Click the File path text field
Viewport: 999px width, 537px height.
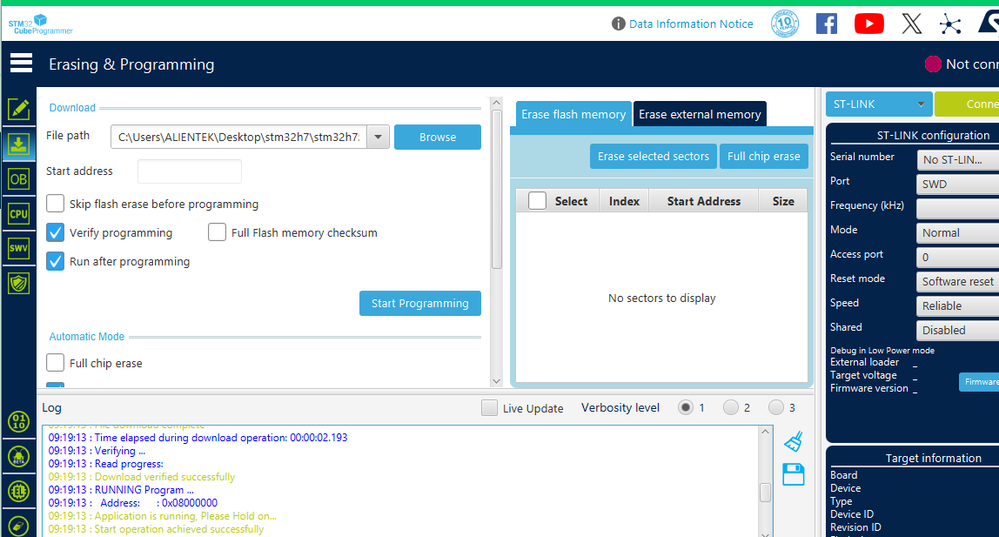[239, 137]
